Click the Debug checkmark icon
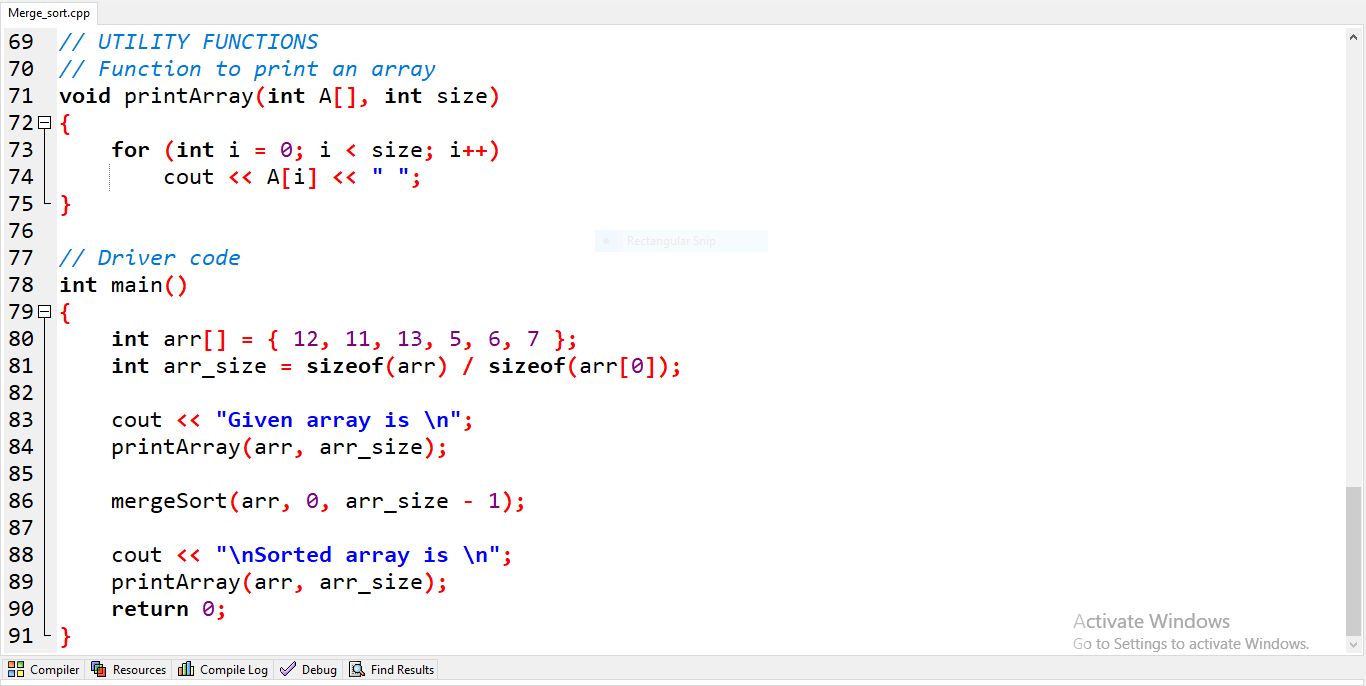Image resolution: width=1366 pixels, height=686 pixels. coord(288,669)
